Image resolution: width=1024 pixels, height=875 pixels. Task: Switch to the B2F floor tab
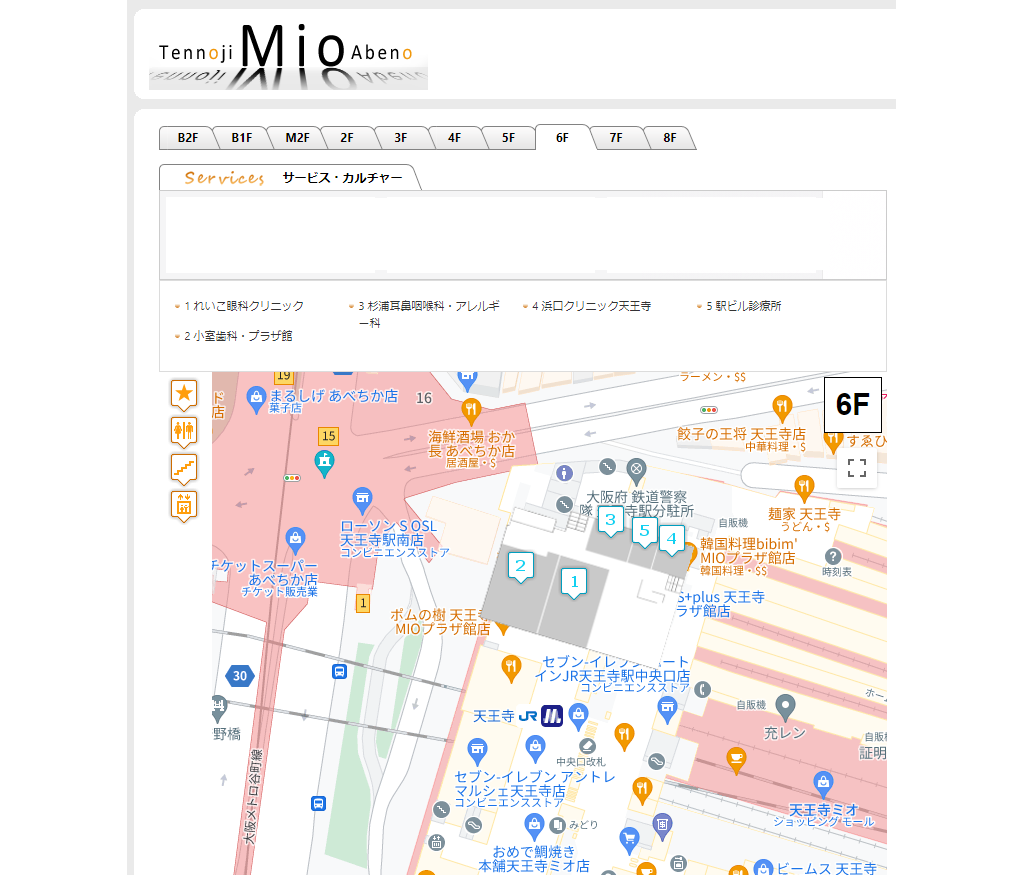[188, 138]
